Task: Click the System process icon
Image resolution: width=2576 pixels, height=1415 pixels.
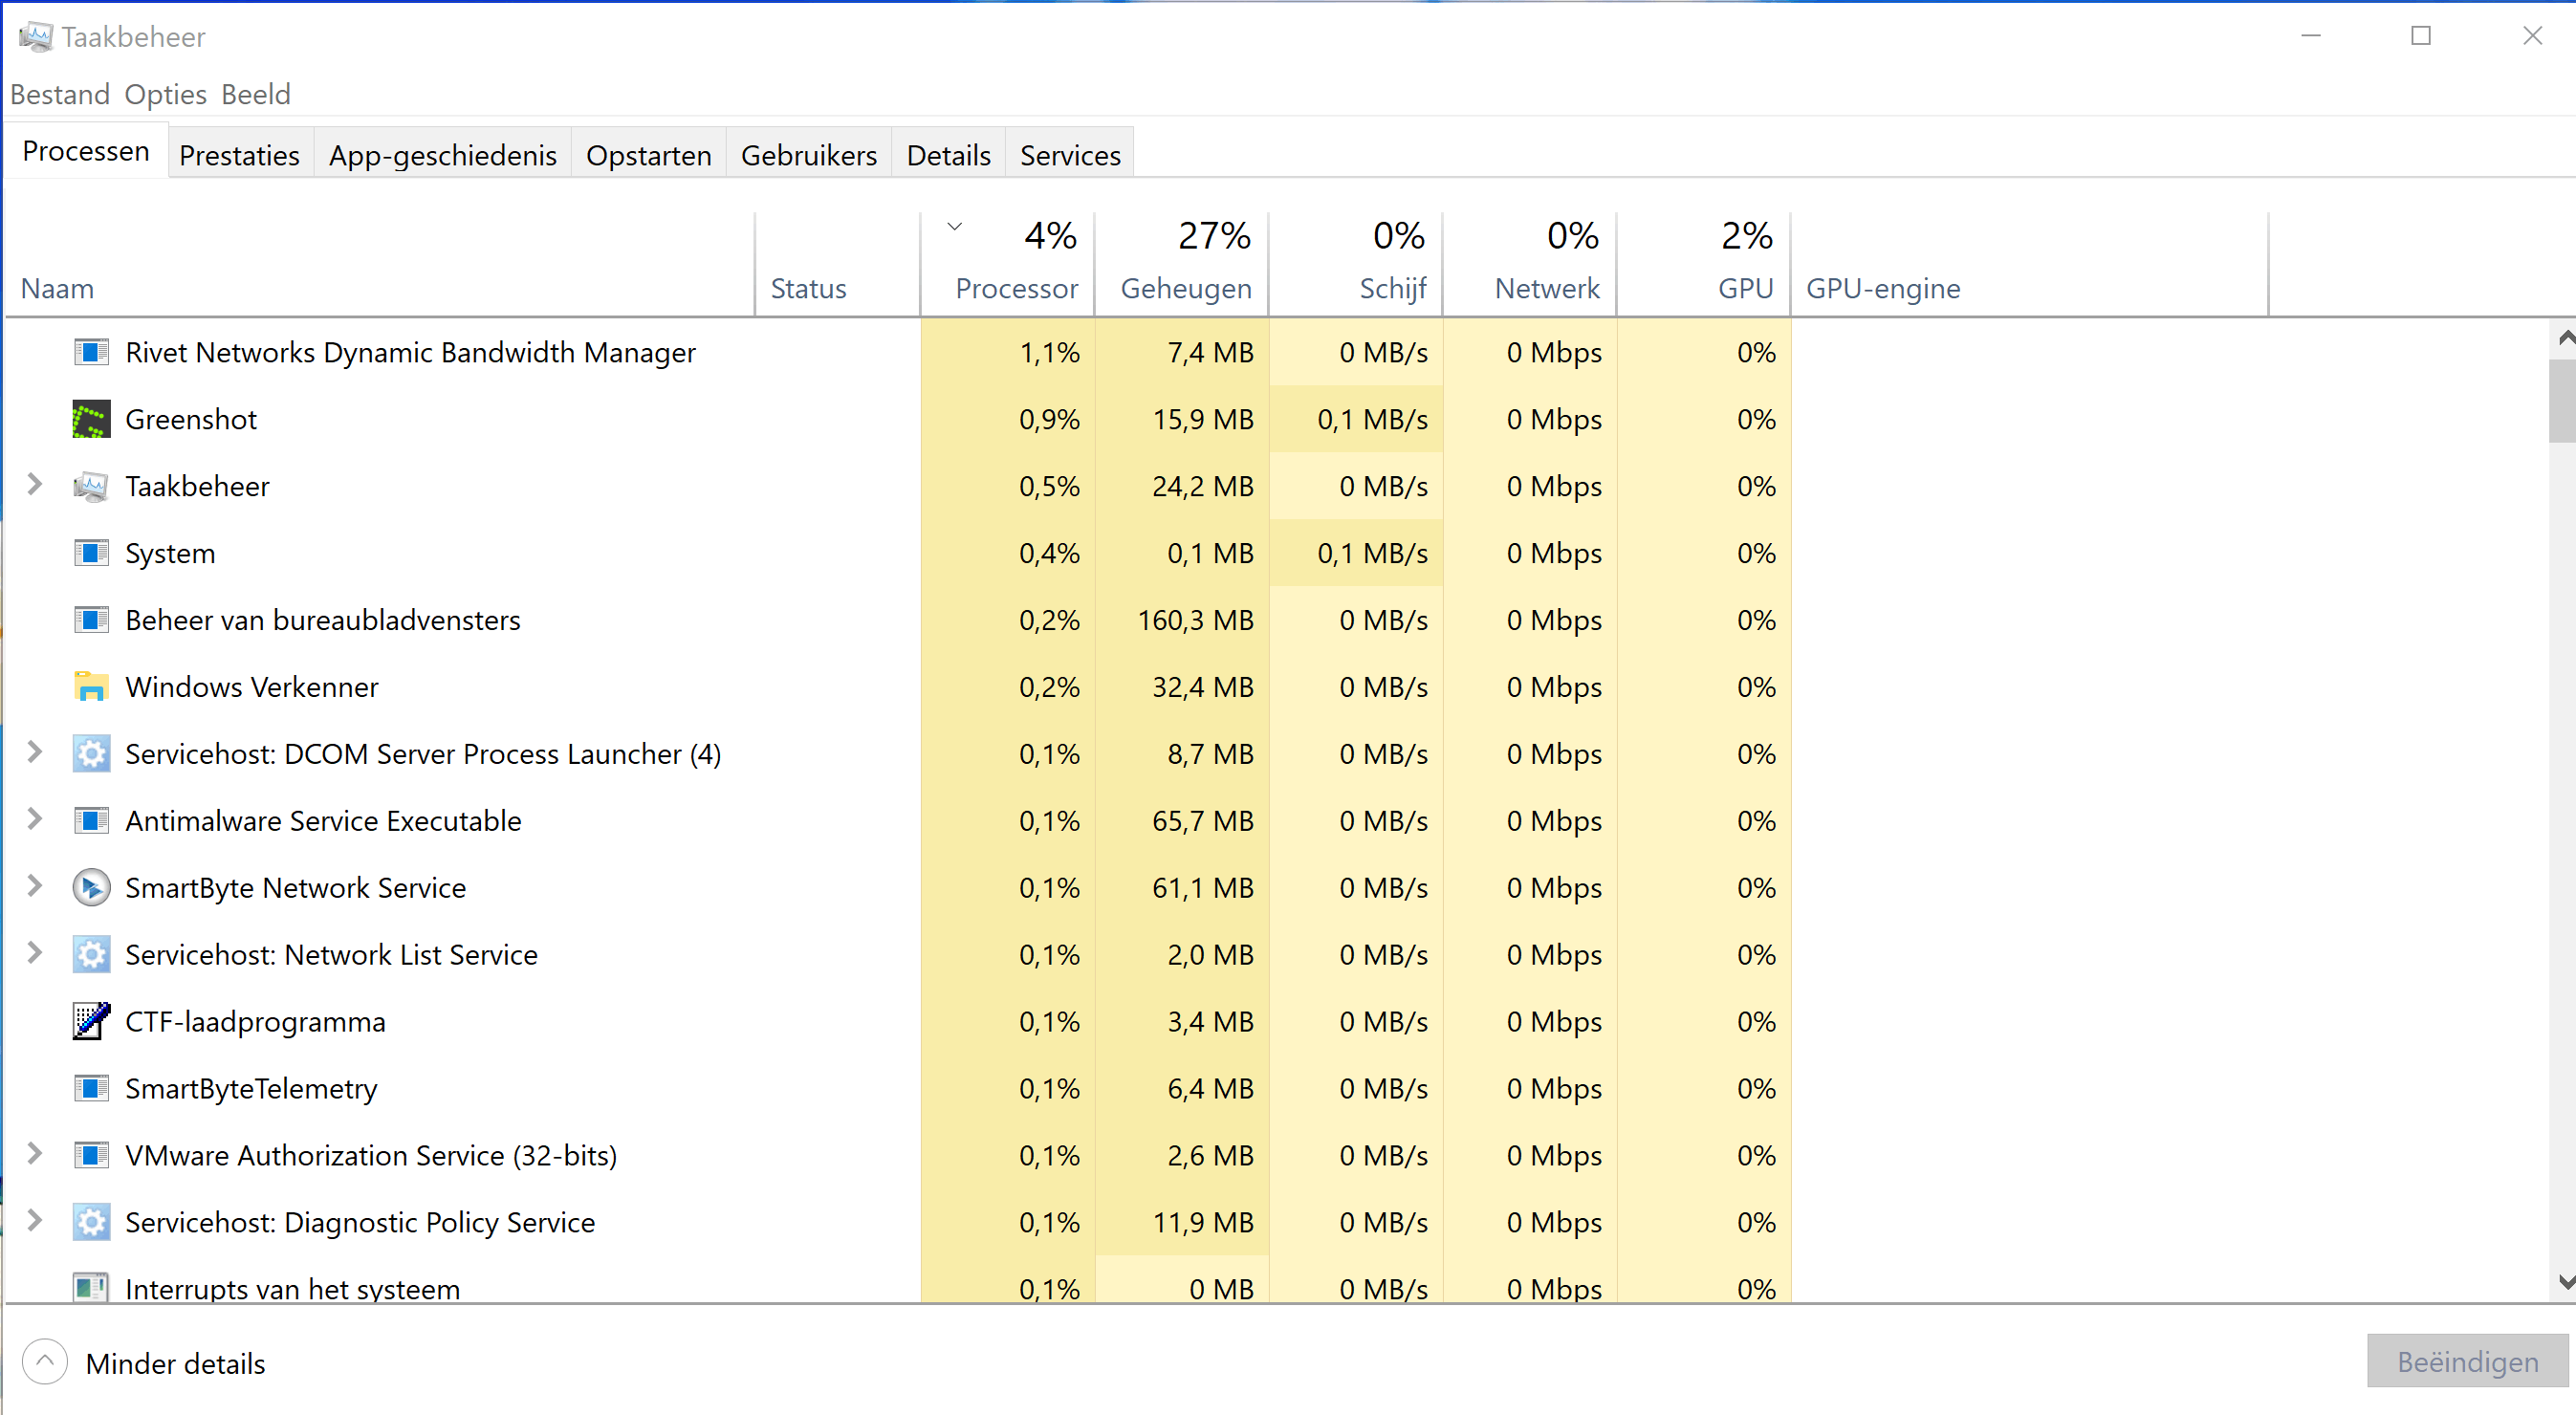Action: pyautogui.click(x=91, y=553)
